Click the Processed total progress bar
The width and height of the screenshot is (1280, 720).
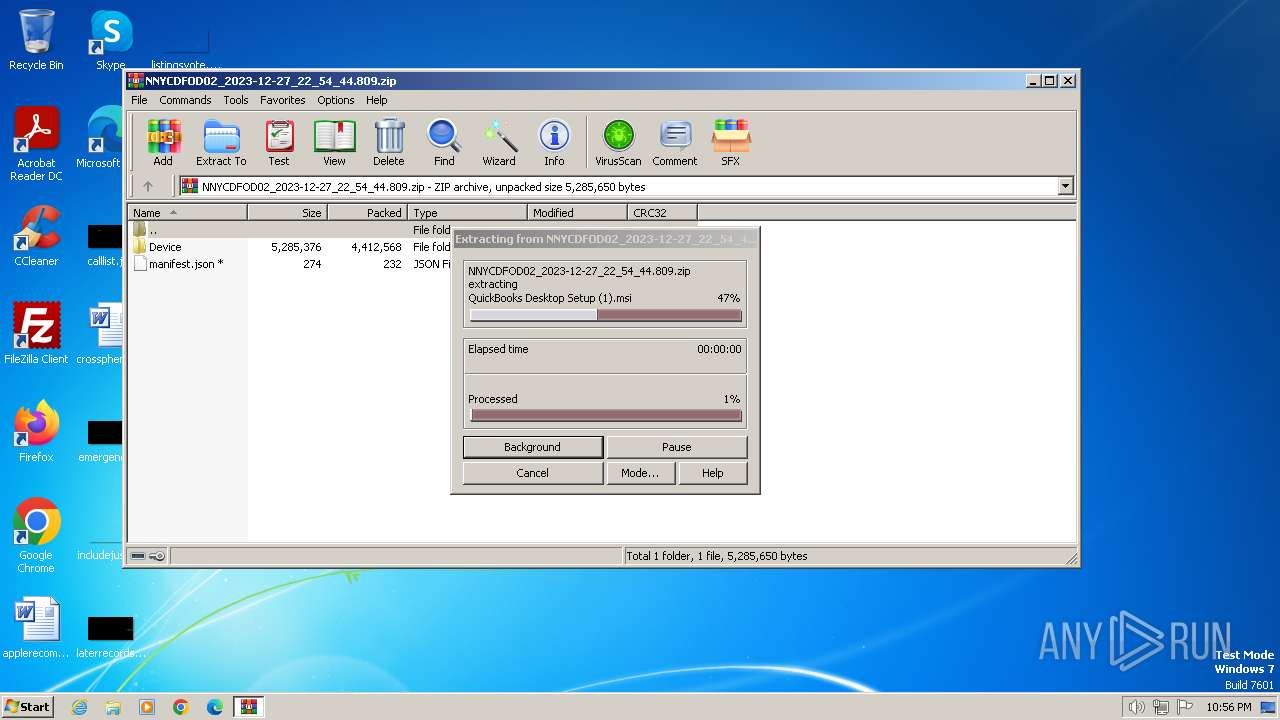pos(606,415)
